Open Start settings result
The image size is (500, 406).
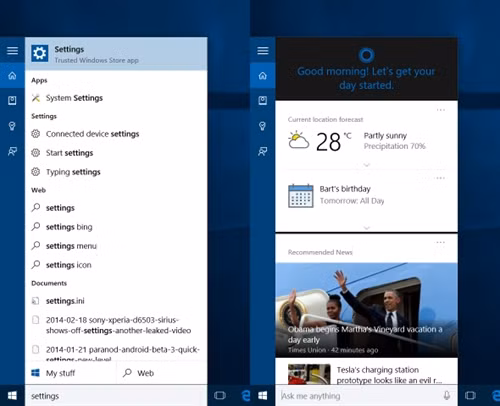click(x=116, y=153)
